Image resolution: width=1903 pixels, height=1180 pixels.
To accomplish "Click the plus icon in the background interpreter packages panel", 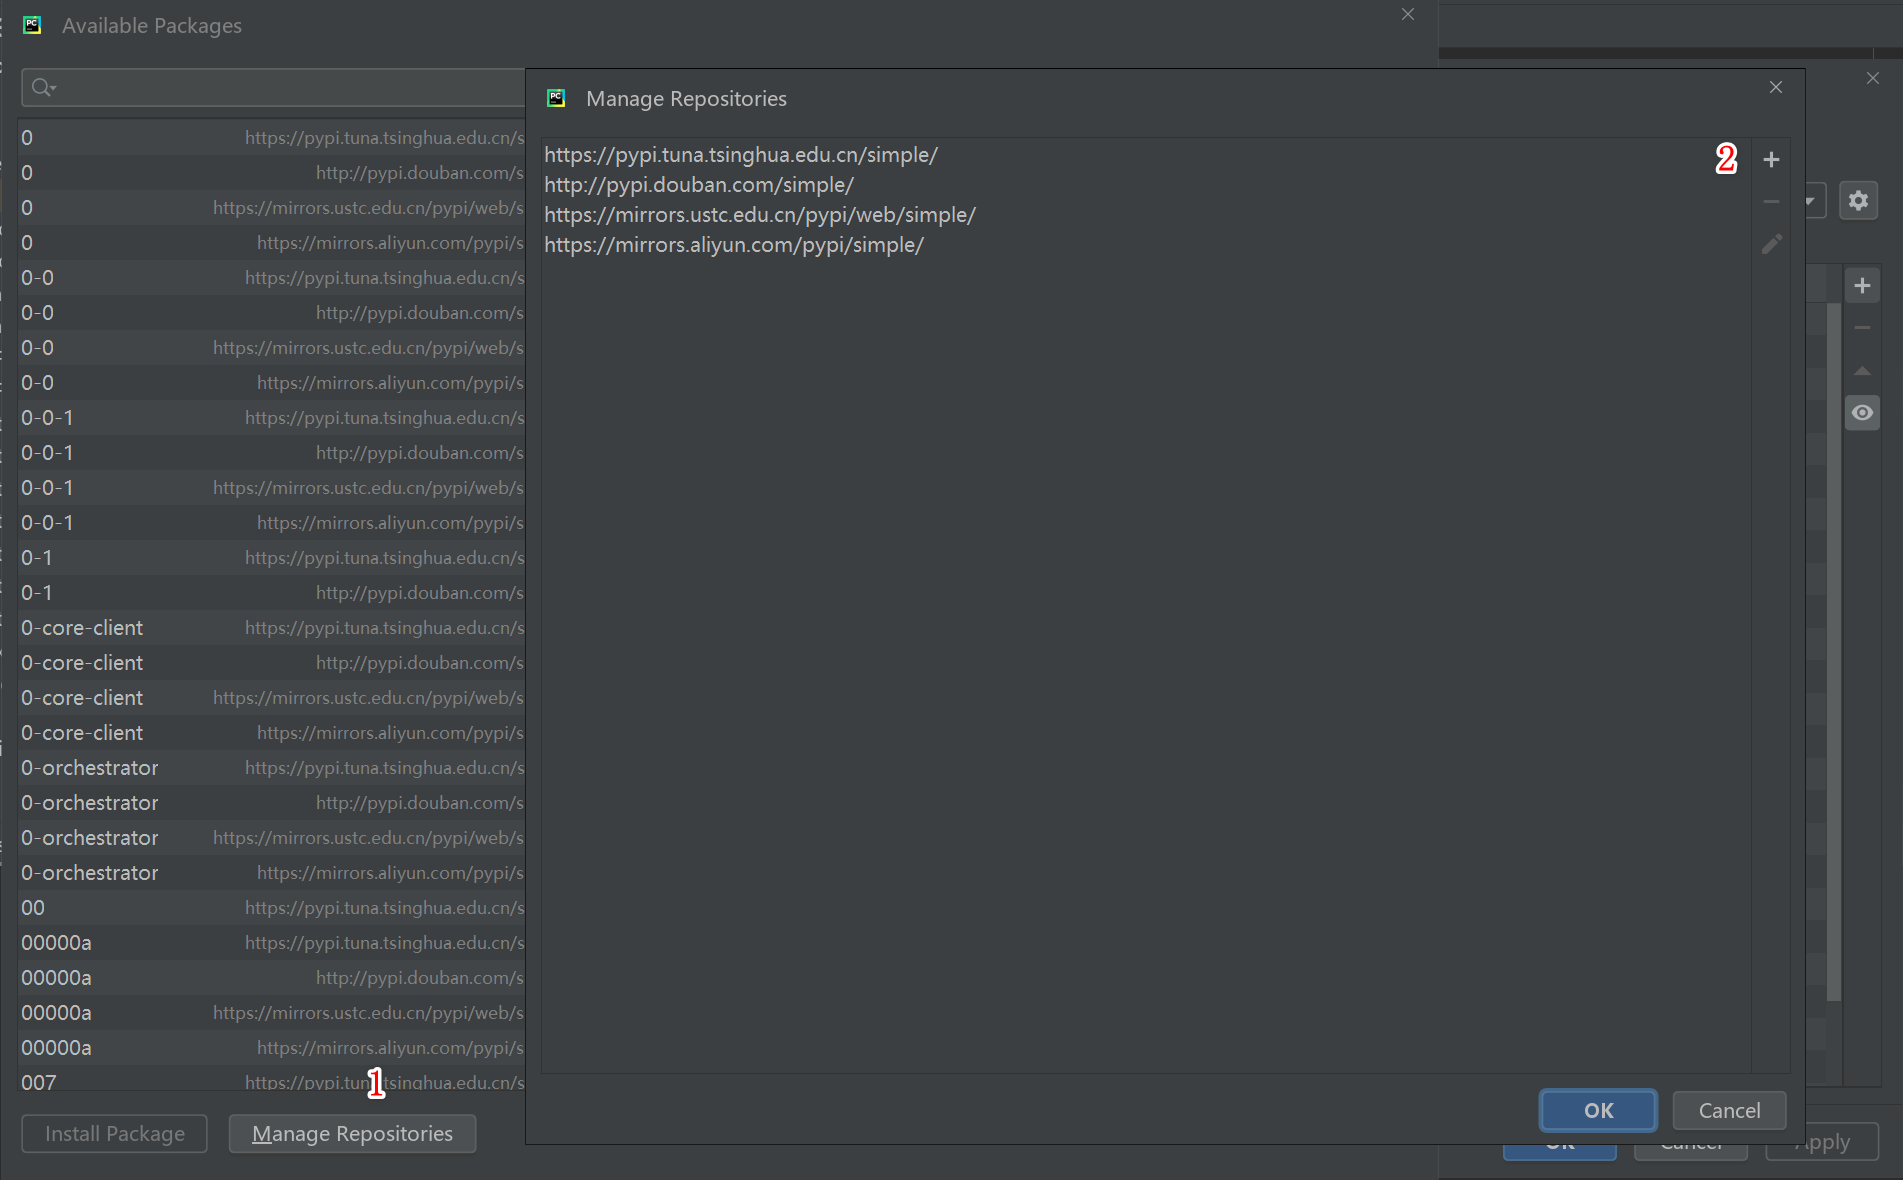I will point(1862,286).
